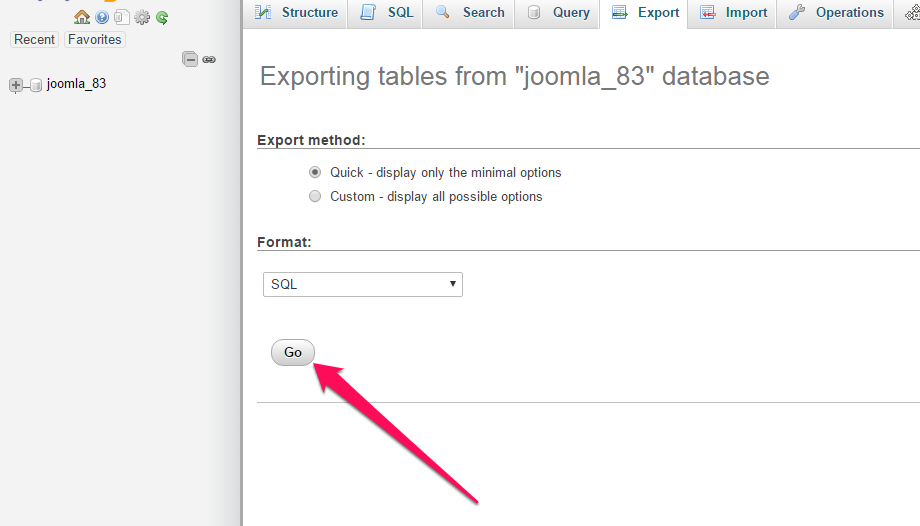
Task: Click the chain link icon
Action: click(x=209, y=59)
